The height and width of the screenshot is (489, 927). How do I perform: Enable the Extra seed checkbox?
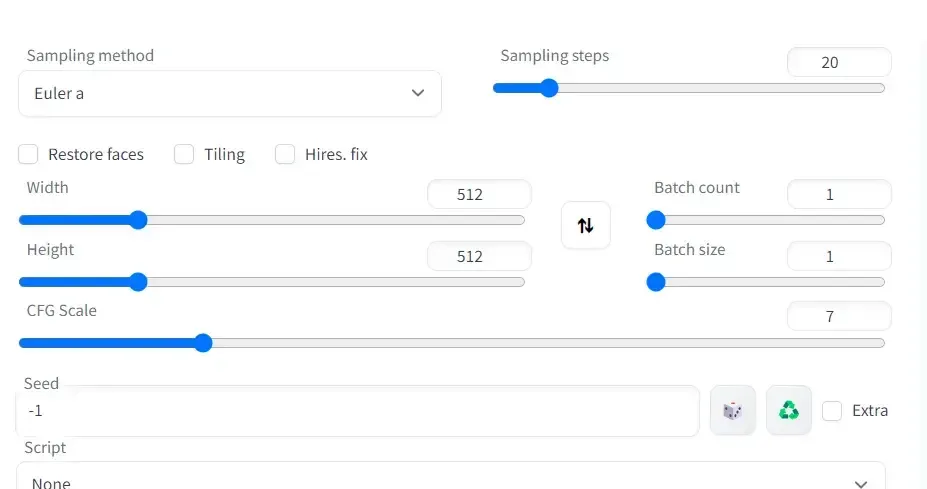pos(832,410)
